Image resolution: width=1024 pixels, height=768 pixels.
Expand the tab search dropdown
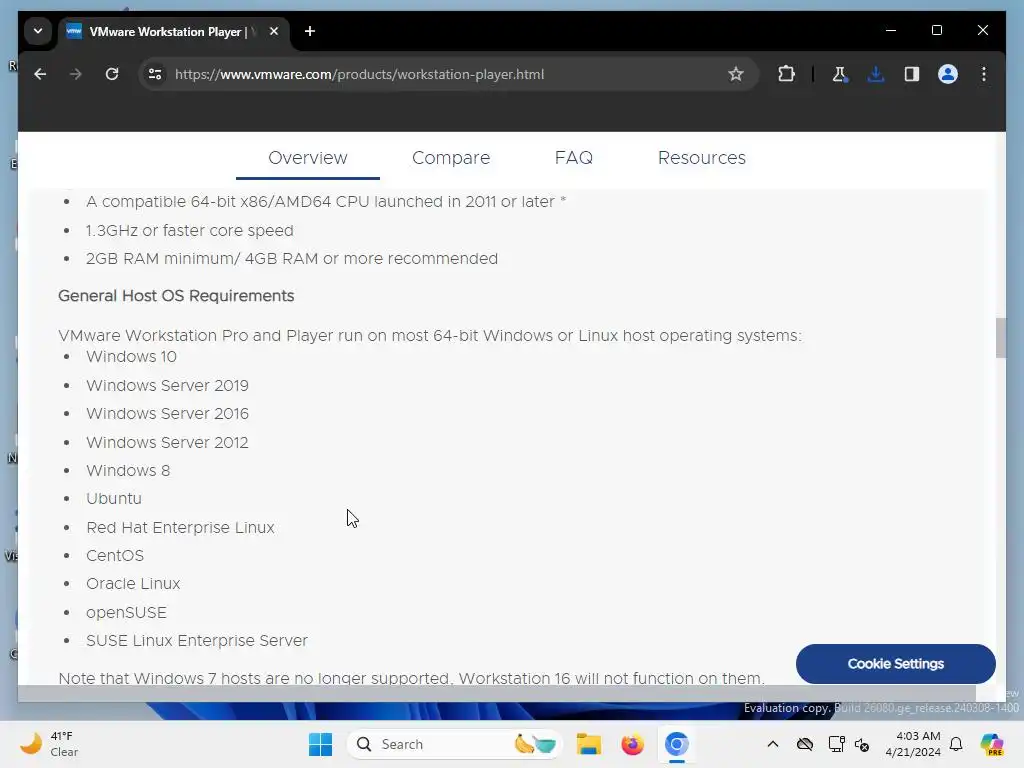point(38,31)
